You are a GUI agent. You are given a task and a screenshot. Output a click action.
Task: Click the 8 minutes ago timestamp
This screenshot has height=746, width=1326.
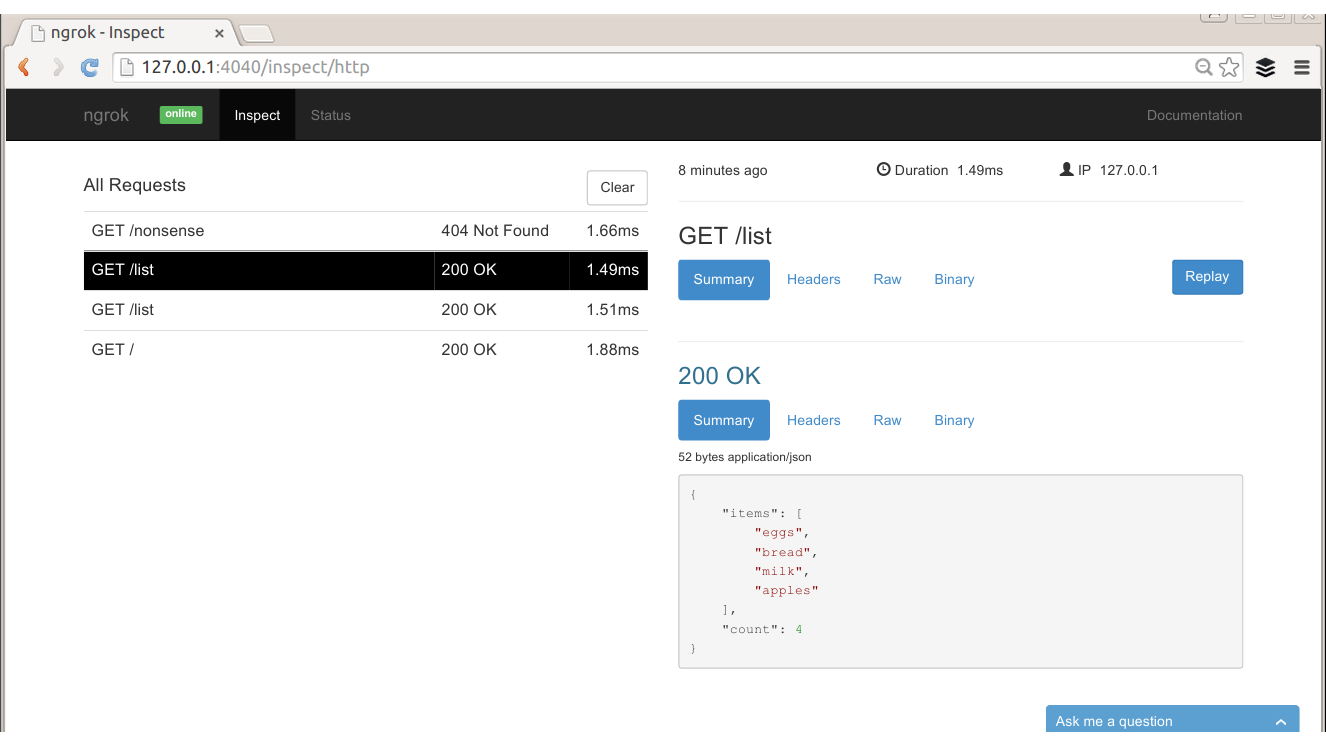pyautogui.click(x=723, y=170)
